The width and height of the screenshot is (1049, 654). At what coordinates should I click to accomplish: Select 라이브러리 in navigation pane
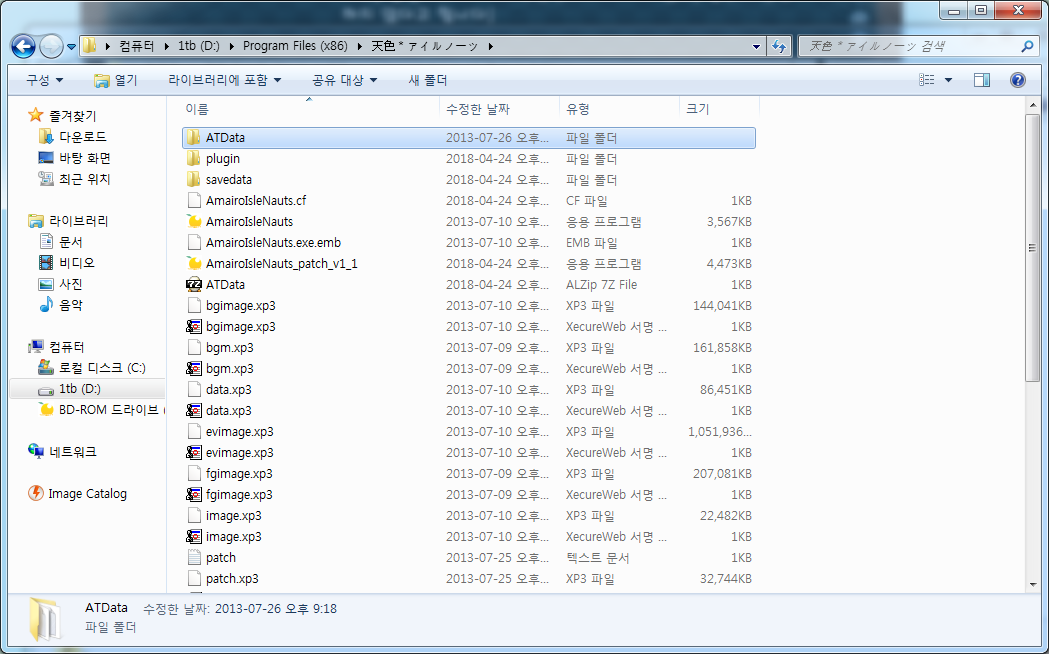(78, 221)
